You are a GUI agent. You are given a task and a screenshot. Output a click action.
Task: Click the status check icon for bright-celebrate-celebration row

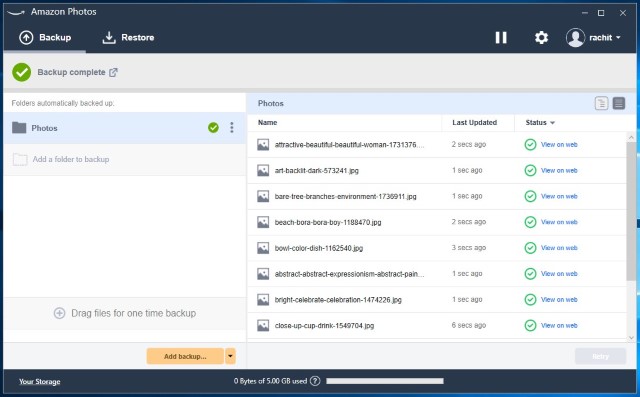[x=530, y=299]
